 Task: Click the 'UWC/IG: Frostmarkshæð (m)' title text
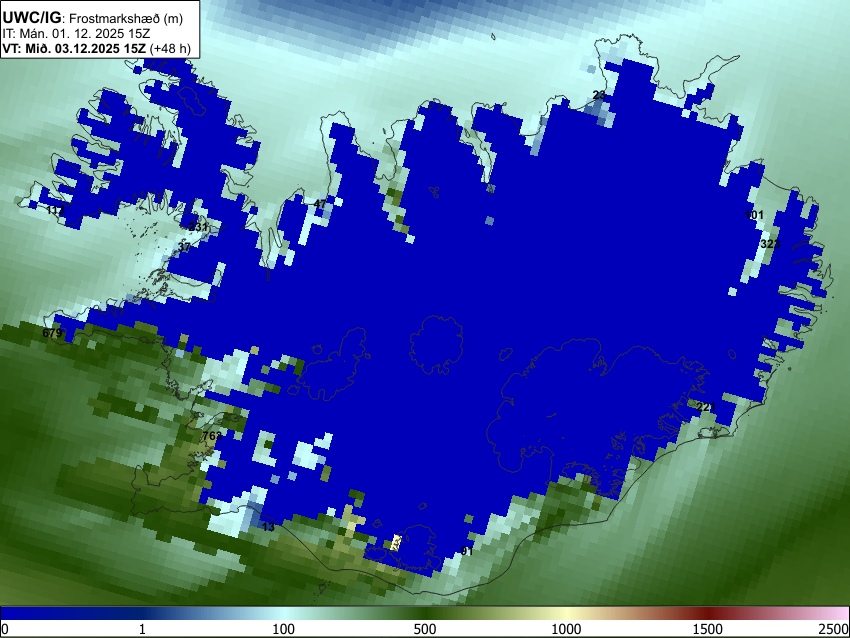click(93, 18)
